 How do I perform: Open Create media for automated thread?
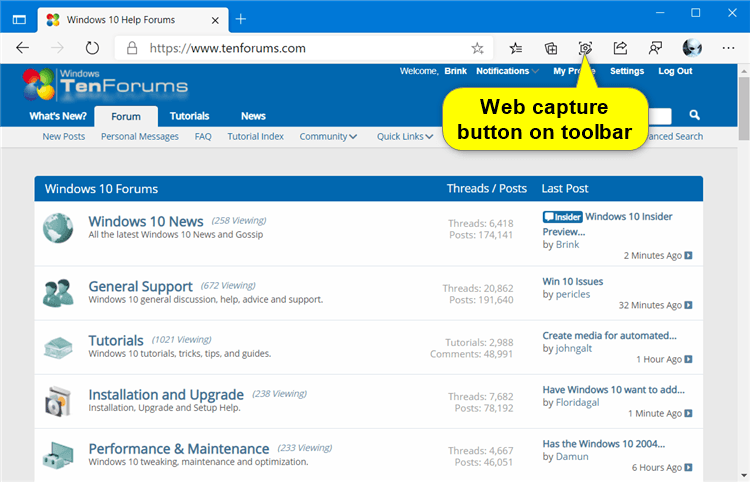[609, 336]
